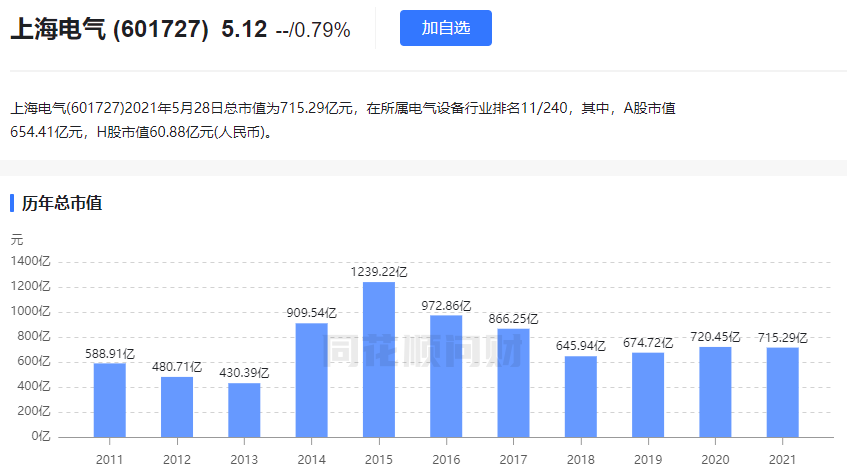The image size is (847, 475).
Task: Click the --/0.79% change value
Action: point(313,30)
